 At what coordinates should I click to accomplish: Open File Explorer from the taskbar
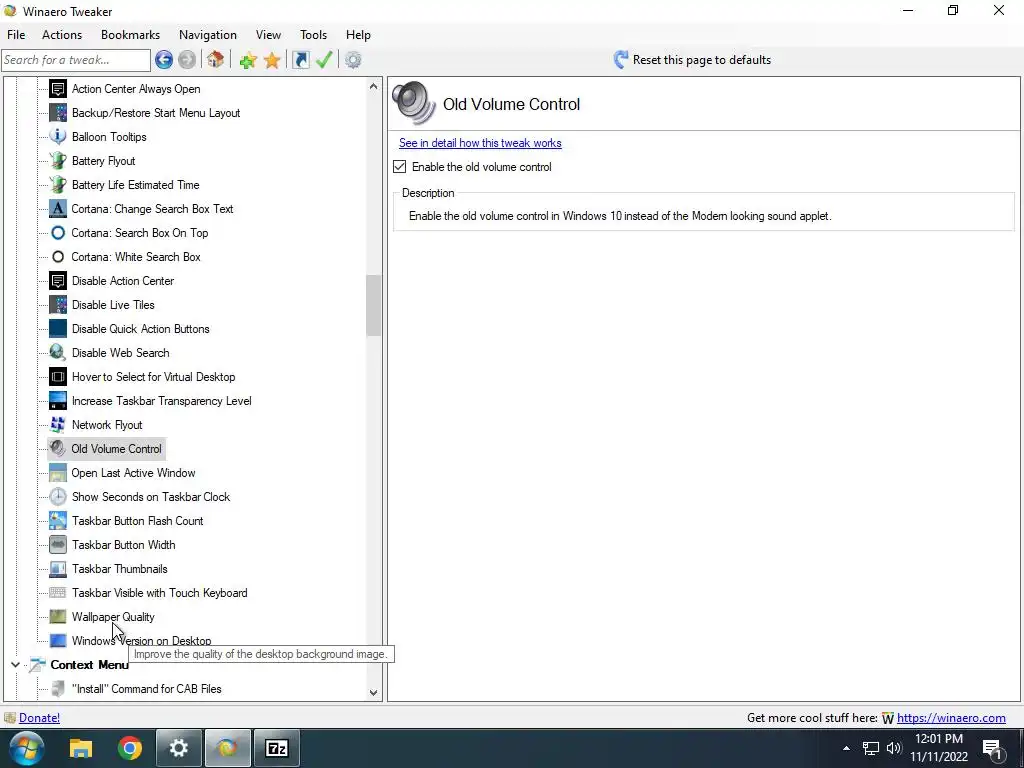coord(81,748)
